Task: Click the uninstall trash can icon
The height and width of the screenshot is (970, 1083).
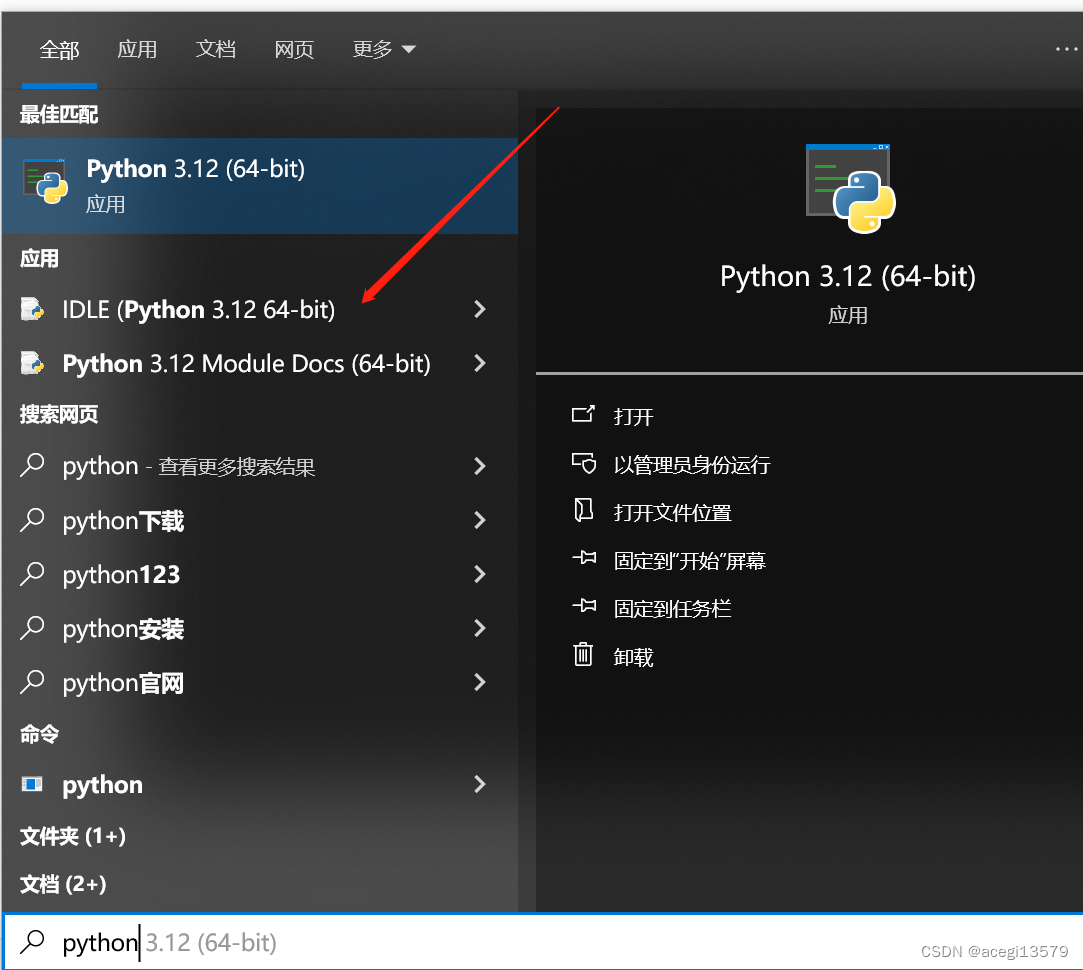Action: (583, 654)
